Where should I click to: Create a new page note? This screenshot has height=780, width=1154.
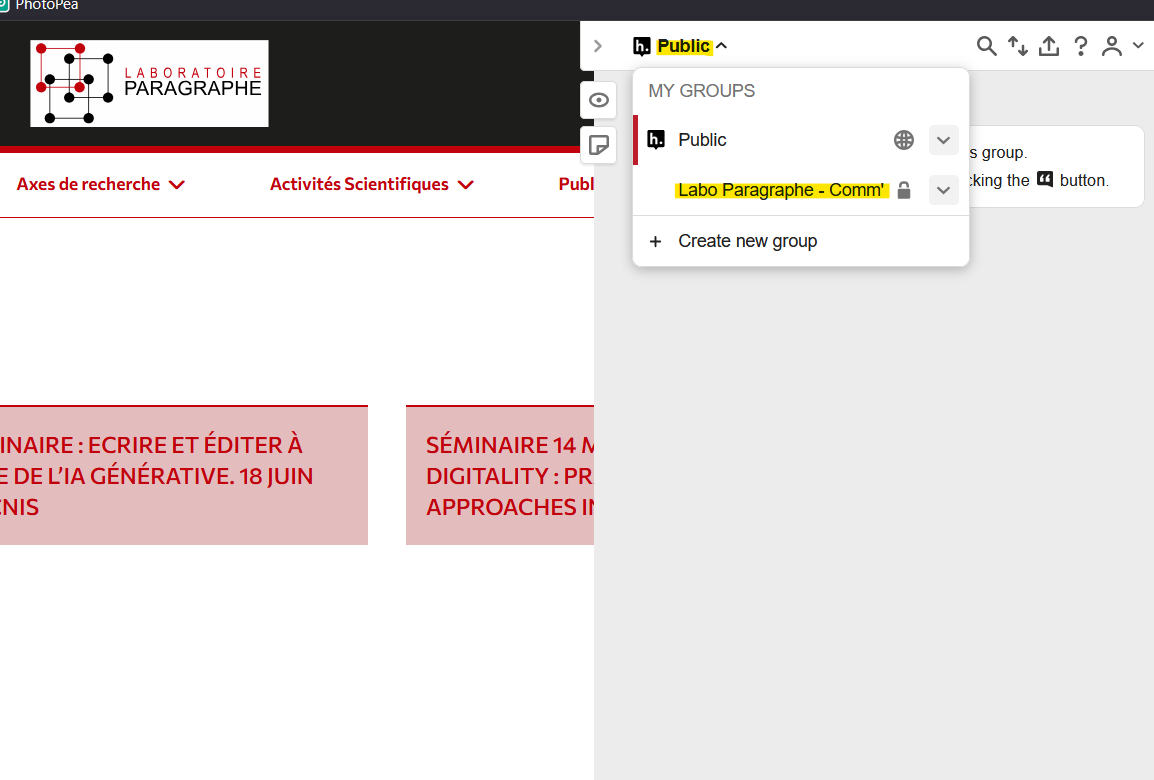[599, 145]
